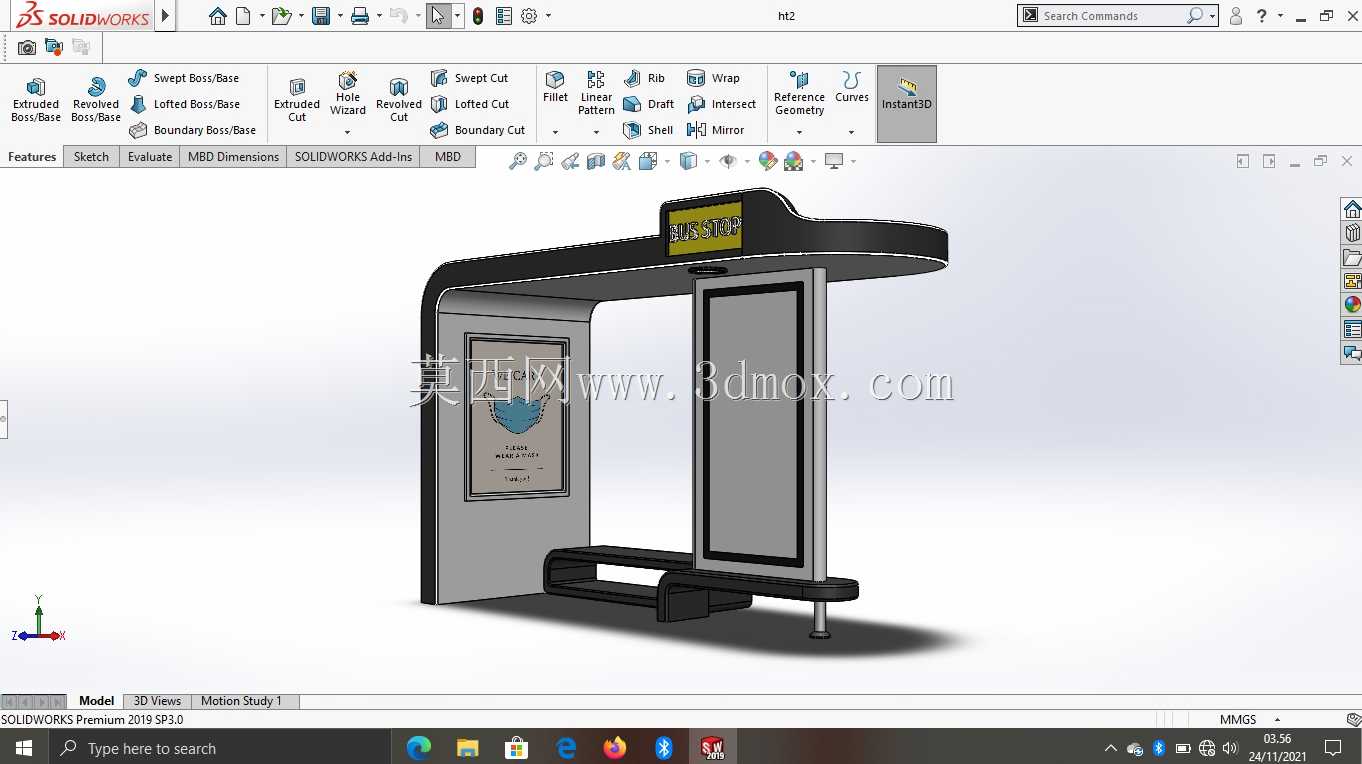1362x764 pixels.
Task: Toggle the Select cursor tool
Action: [x=438, y=16]
